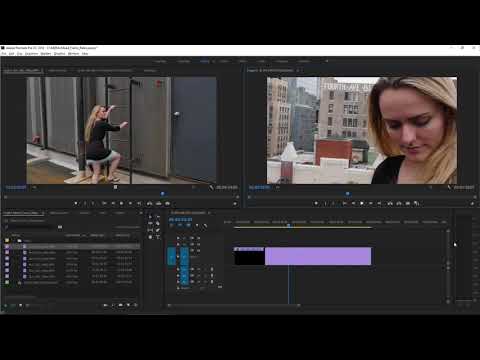Solo the A1 audio track
Image resolution: width=480 pixels, height=360 pixels.
click(x=204, y=269)
